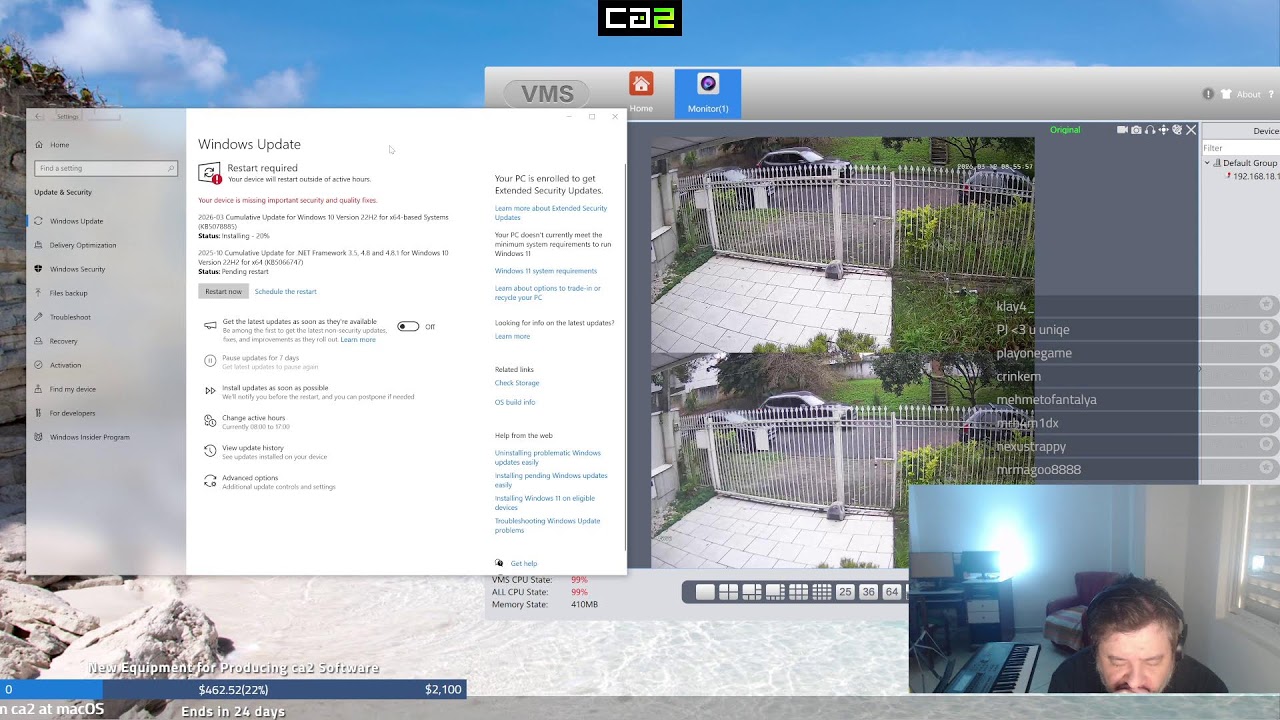
Task: Open Troubleshoot settings
Action: 70,317
